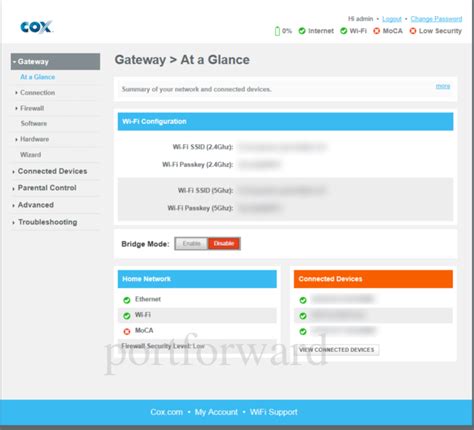
Task: Click the Hi admin greeting text
Action: (x=360, y=19)
